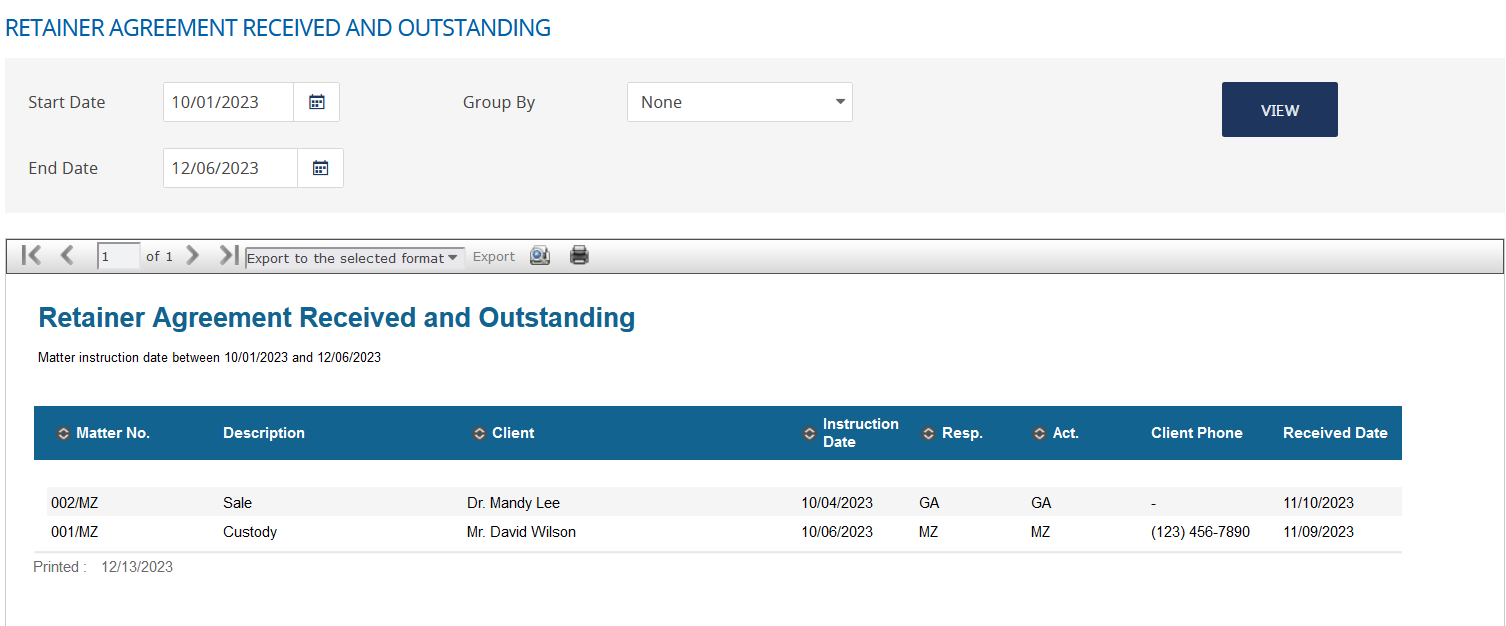Click the Export link on the toolbar

pos(493,256)
